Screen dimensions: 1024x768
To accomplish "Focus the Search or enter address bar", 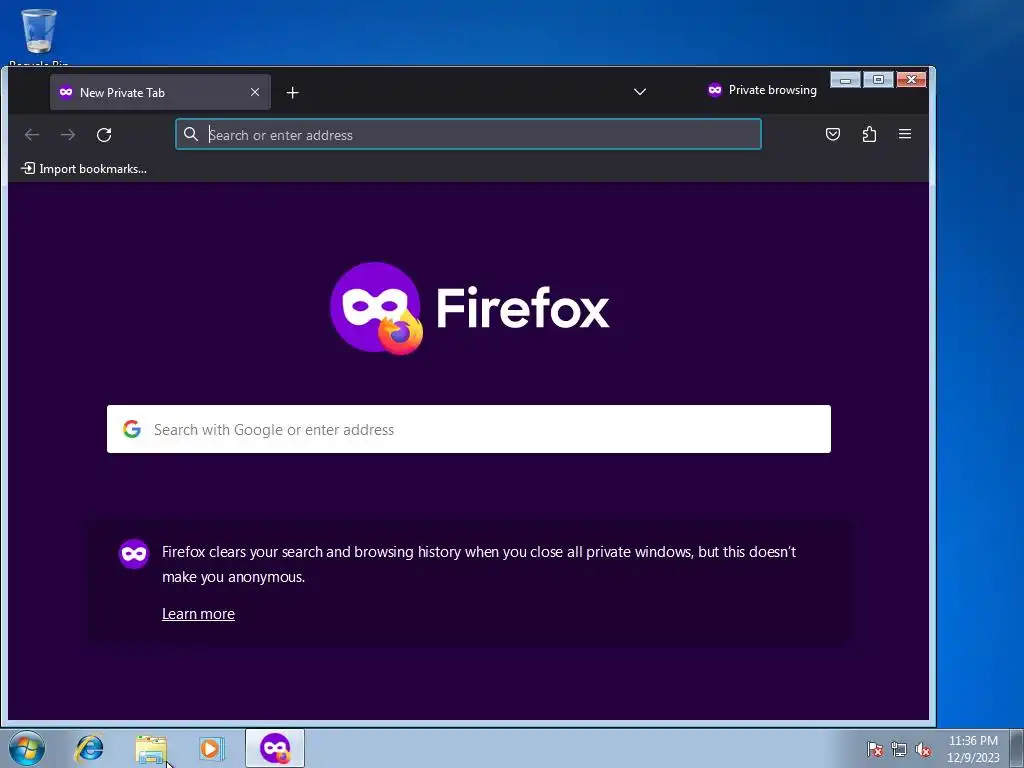I will tap(468, 135).
